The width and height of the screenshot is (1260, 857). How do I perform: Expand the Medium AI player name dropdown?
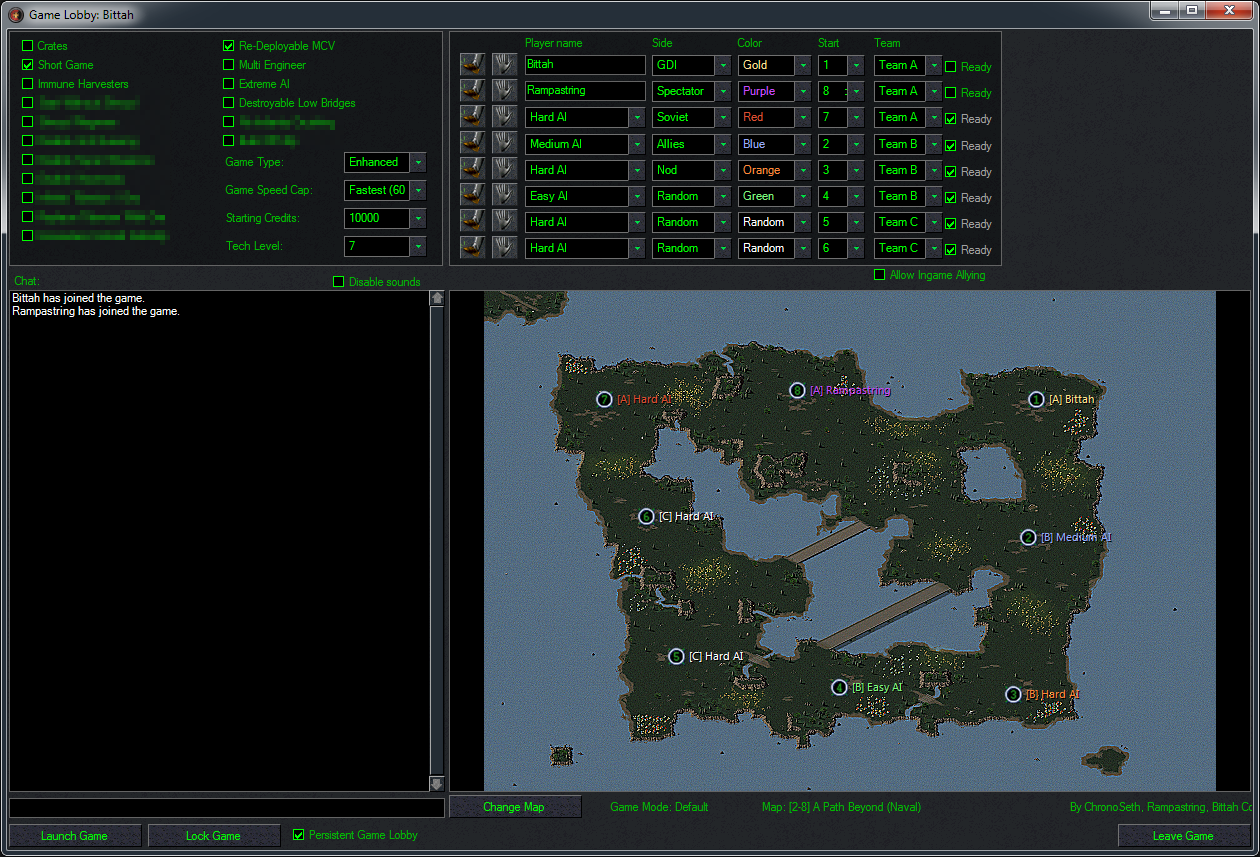(585, 144)
